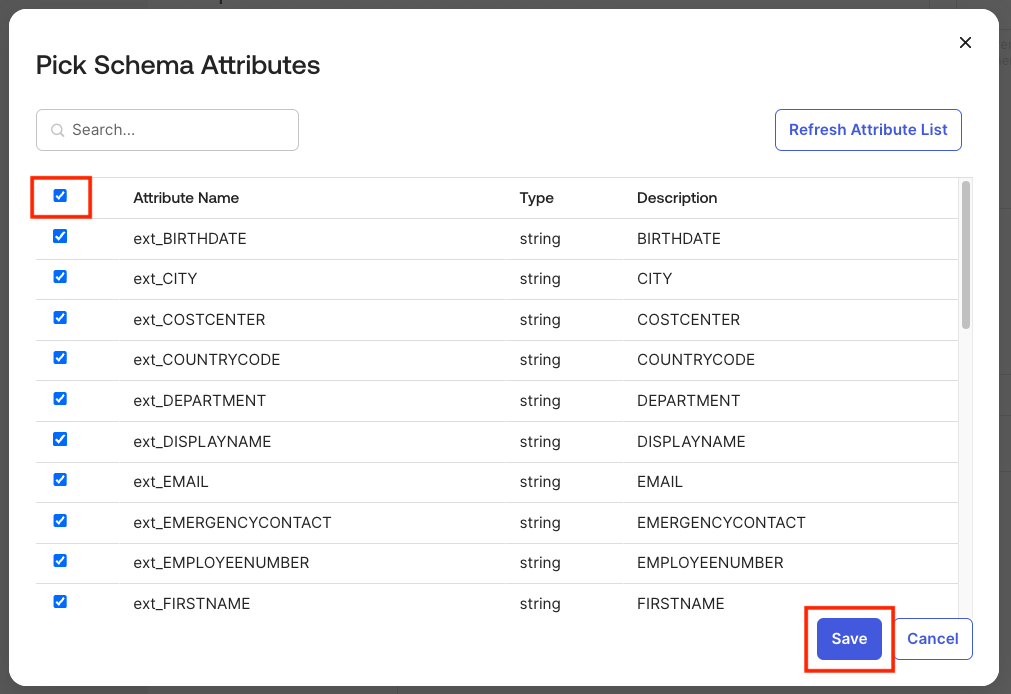Save the selected schema attributes

[x=849, y=638]
